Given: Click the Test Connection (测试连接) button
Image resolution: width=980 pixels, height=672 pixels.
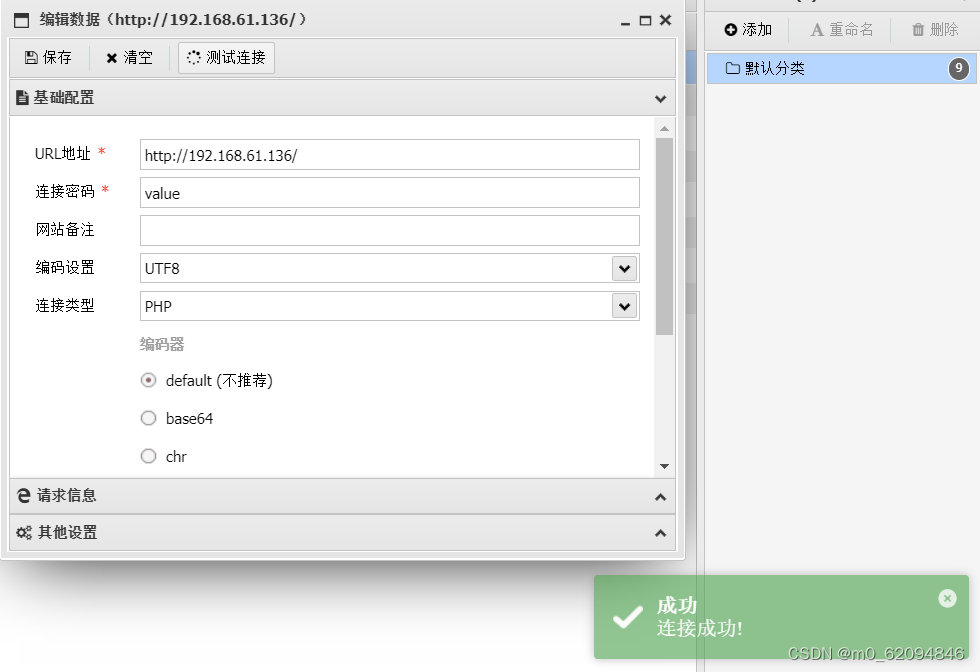Looking at the screenshot, I should click(226, 58).
